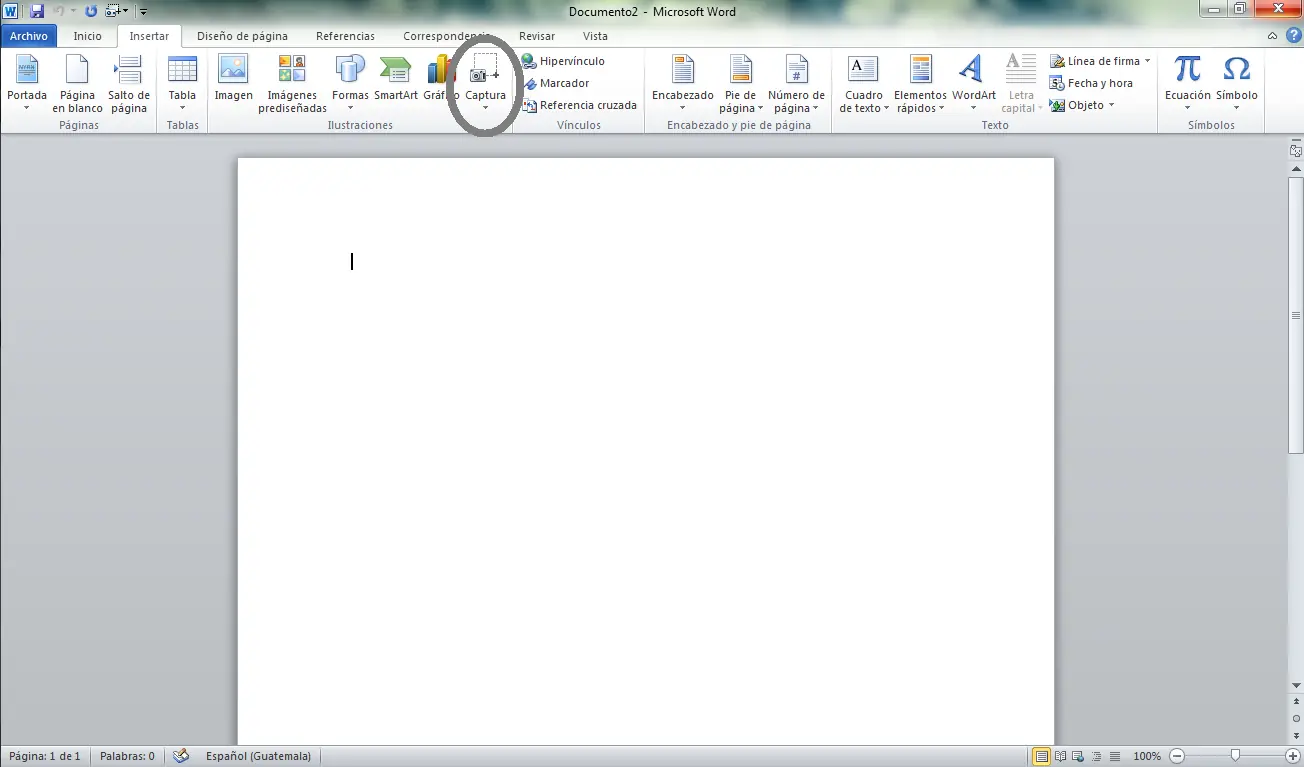Insert a Hipervínculo link
The width and height of the screenshot is (1304, 767).
563,61
